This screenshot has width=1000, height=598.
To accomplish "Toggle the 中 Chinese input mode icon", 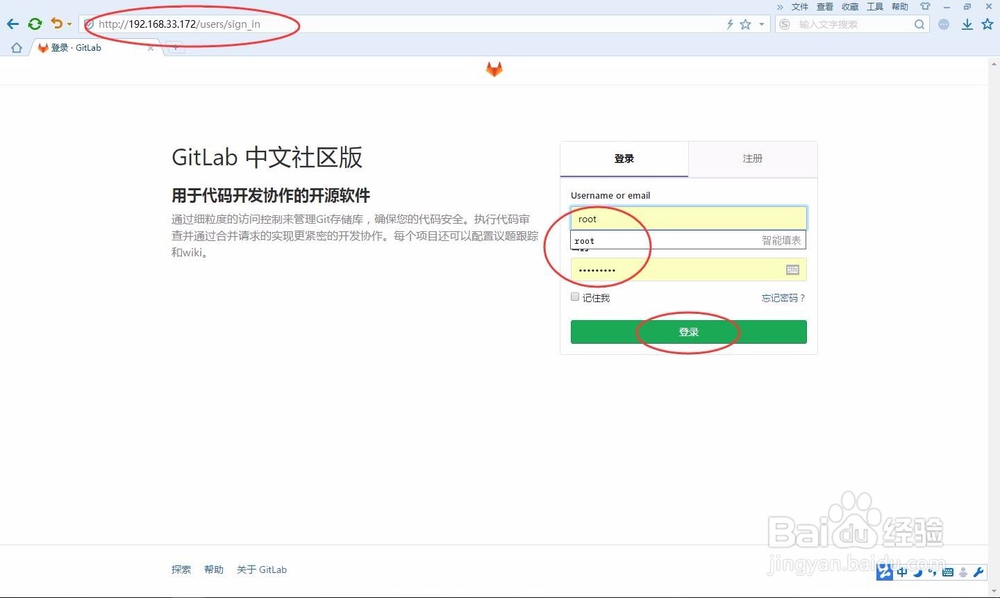I will coord(902,572).
